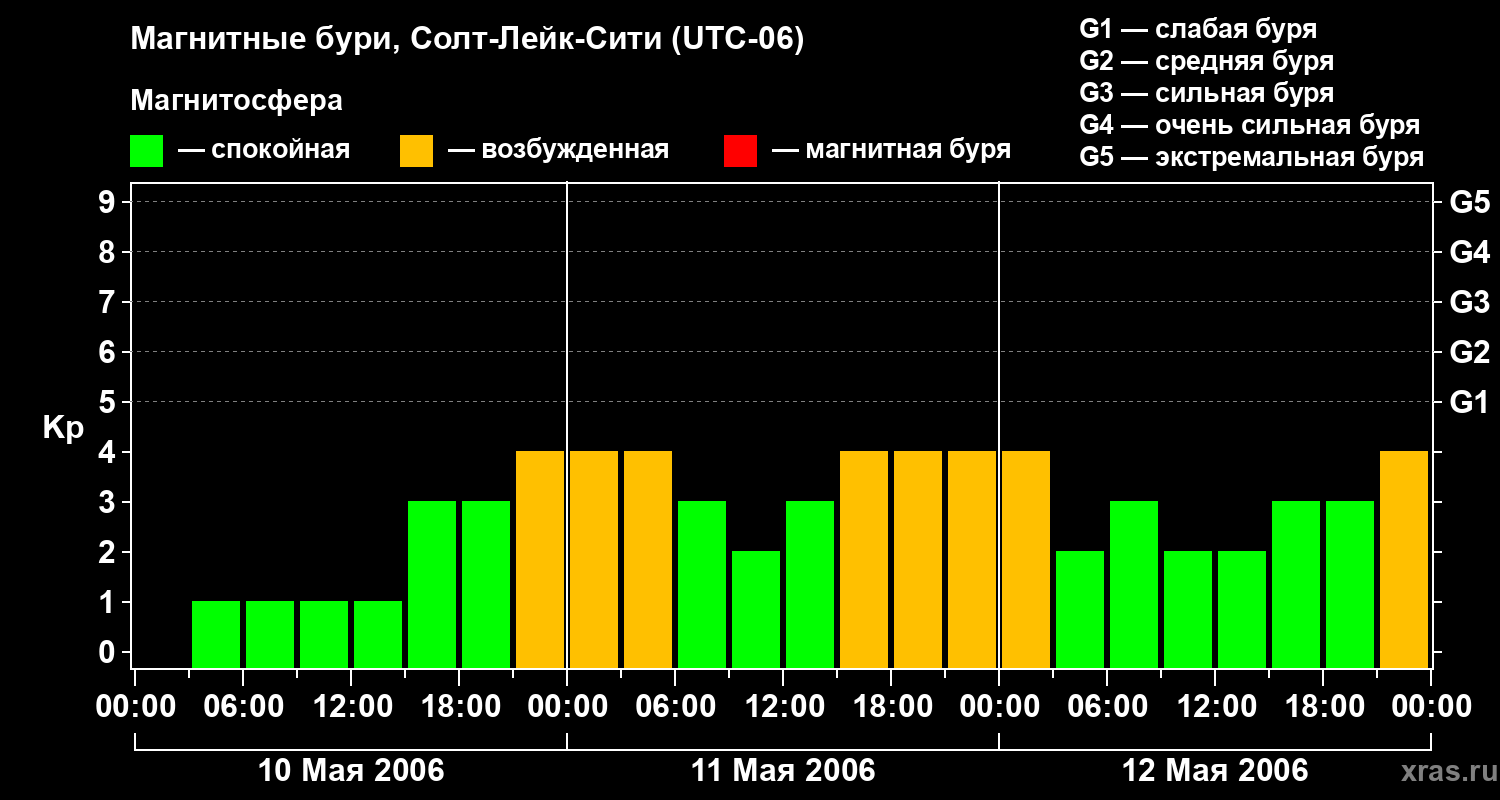Select the 12 Мая 00:00–03:00 orange bar
1500x800 pixels.
1026,559
